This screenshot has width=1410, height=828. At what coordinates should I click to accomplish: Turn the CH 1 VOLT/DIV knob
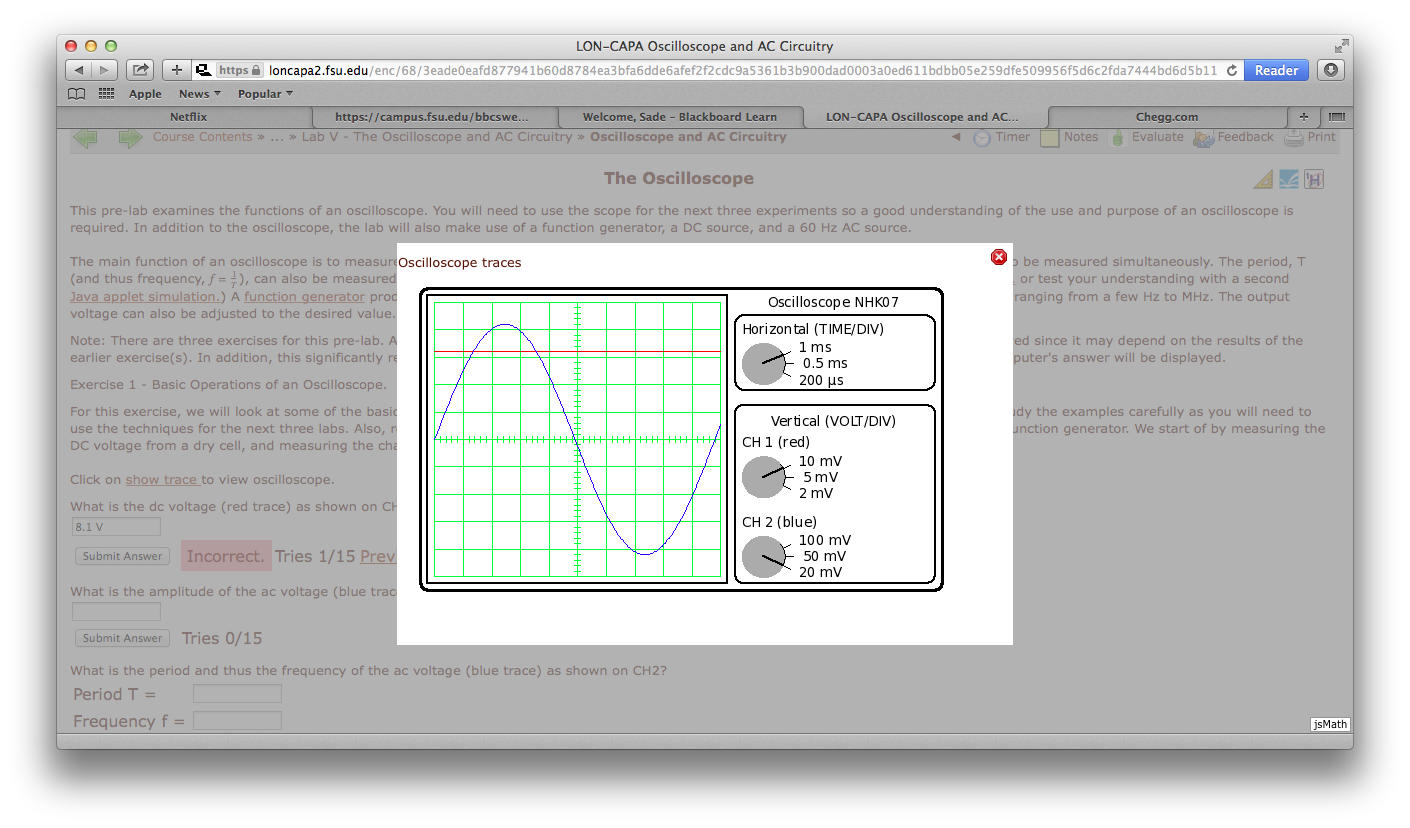[x=764, y=477]
